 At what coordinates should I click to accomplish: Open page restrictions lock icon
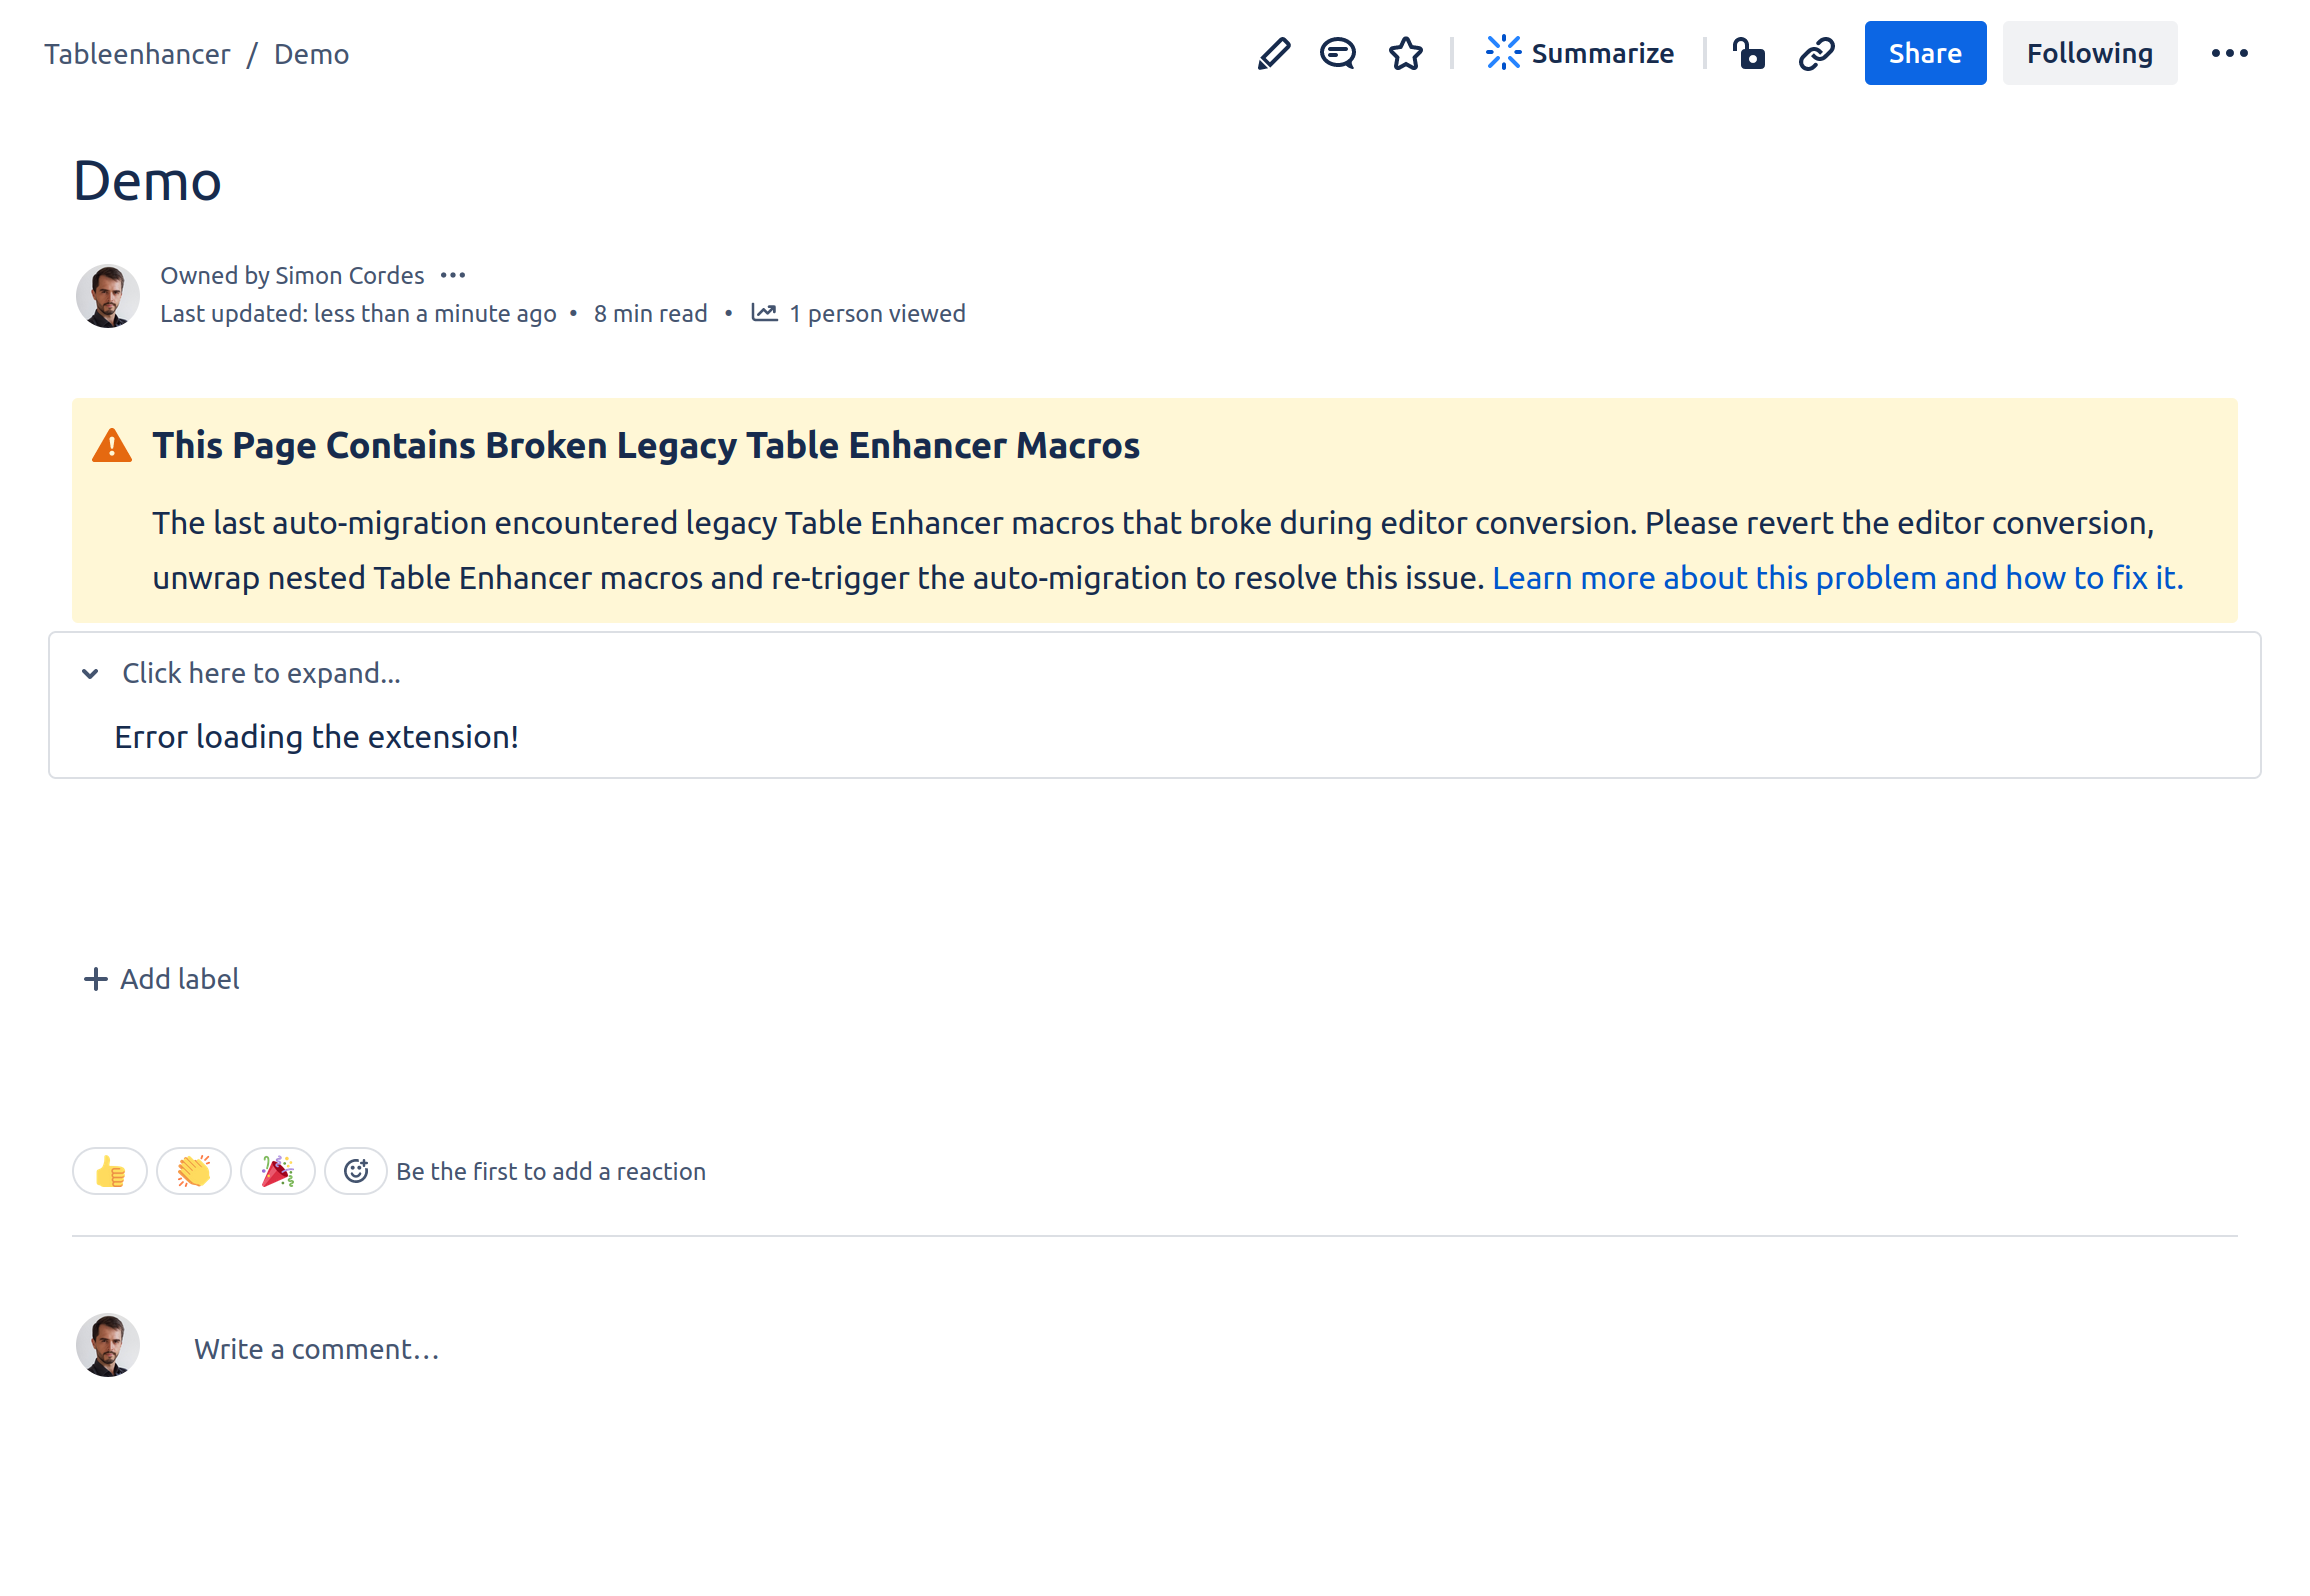point(1748,53)
